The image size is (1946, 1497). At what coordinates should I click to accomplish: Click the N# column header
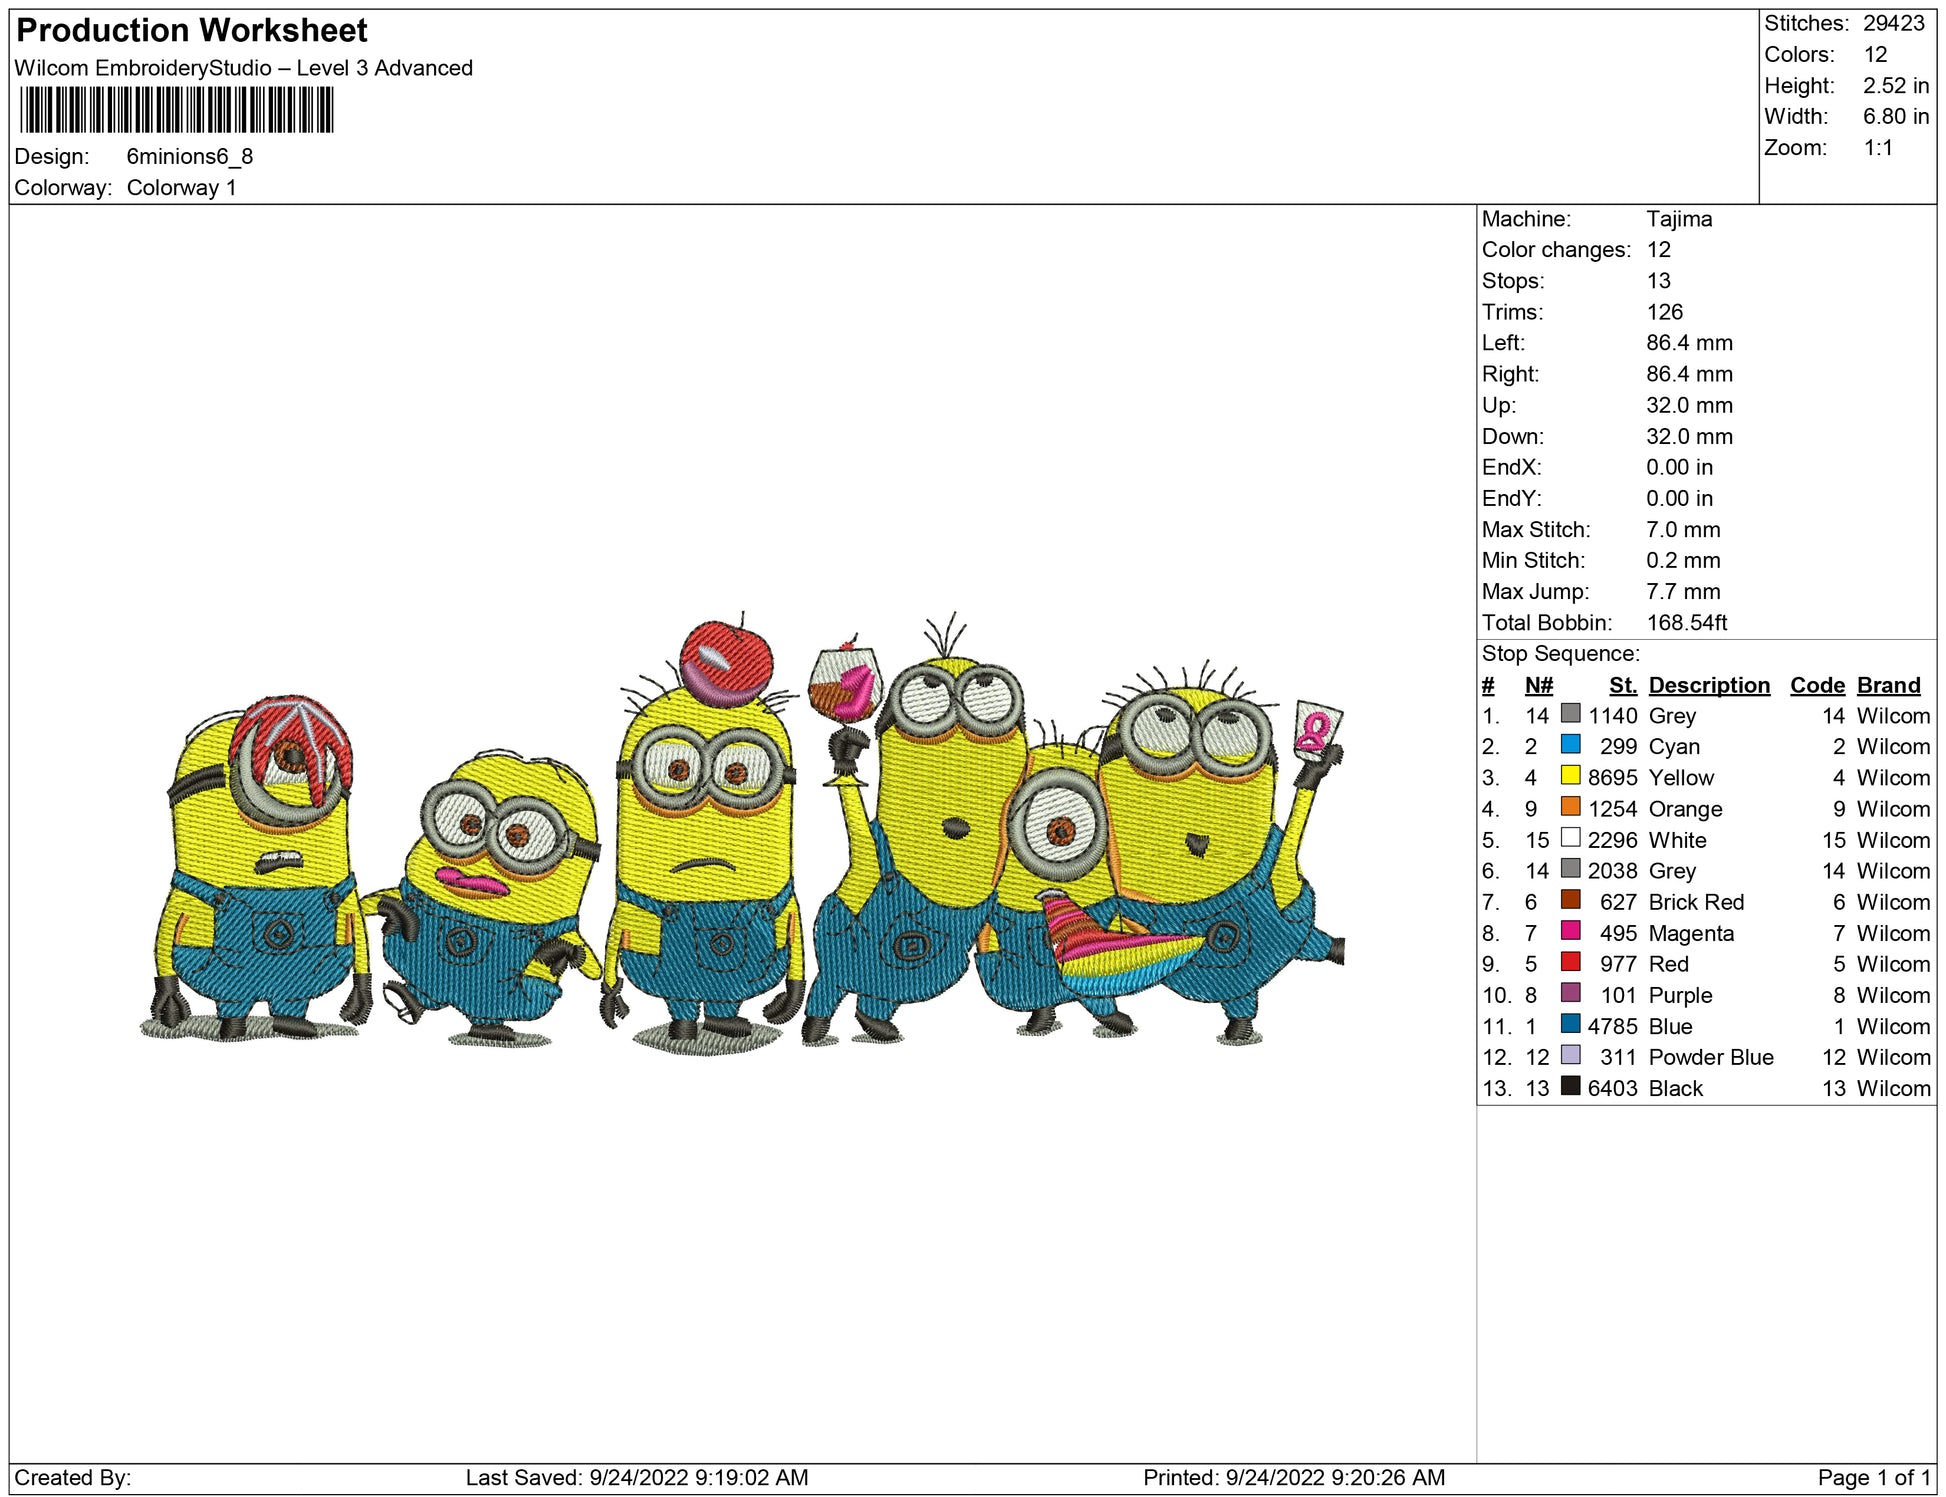1538,685
